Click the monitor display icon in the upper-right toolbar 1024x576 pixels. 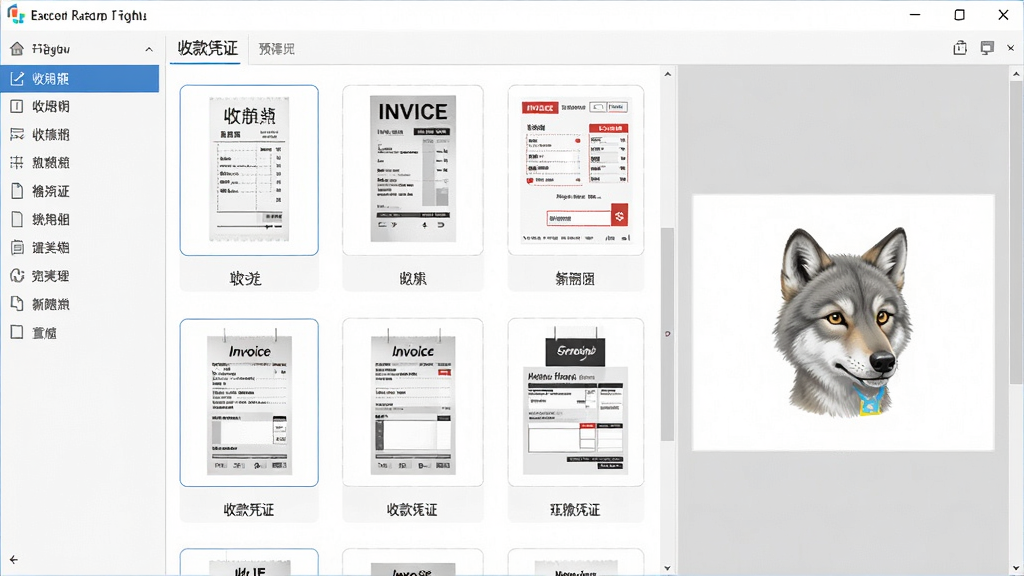987,48
